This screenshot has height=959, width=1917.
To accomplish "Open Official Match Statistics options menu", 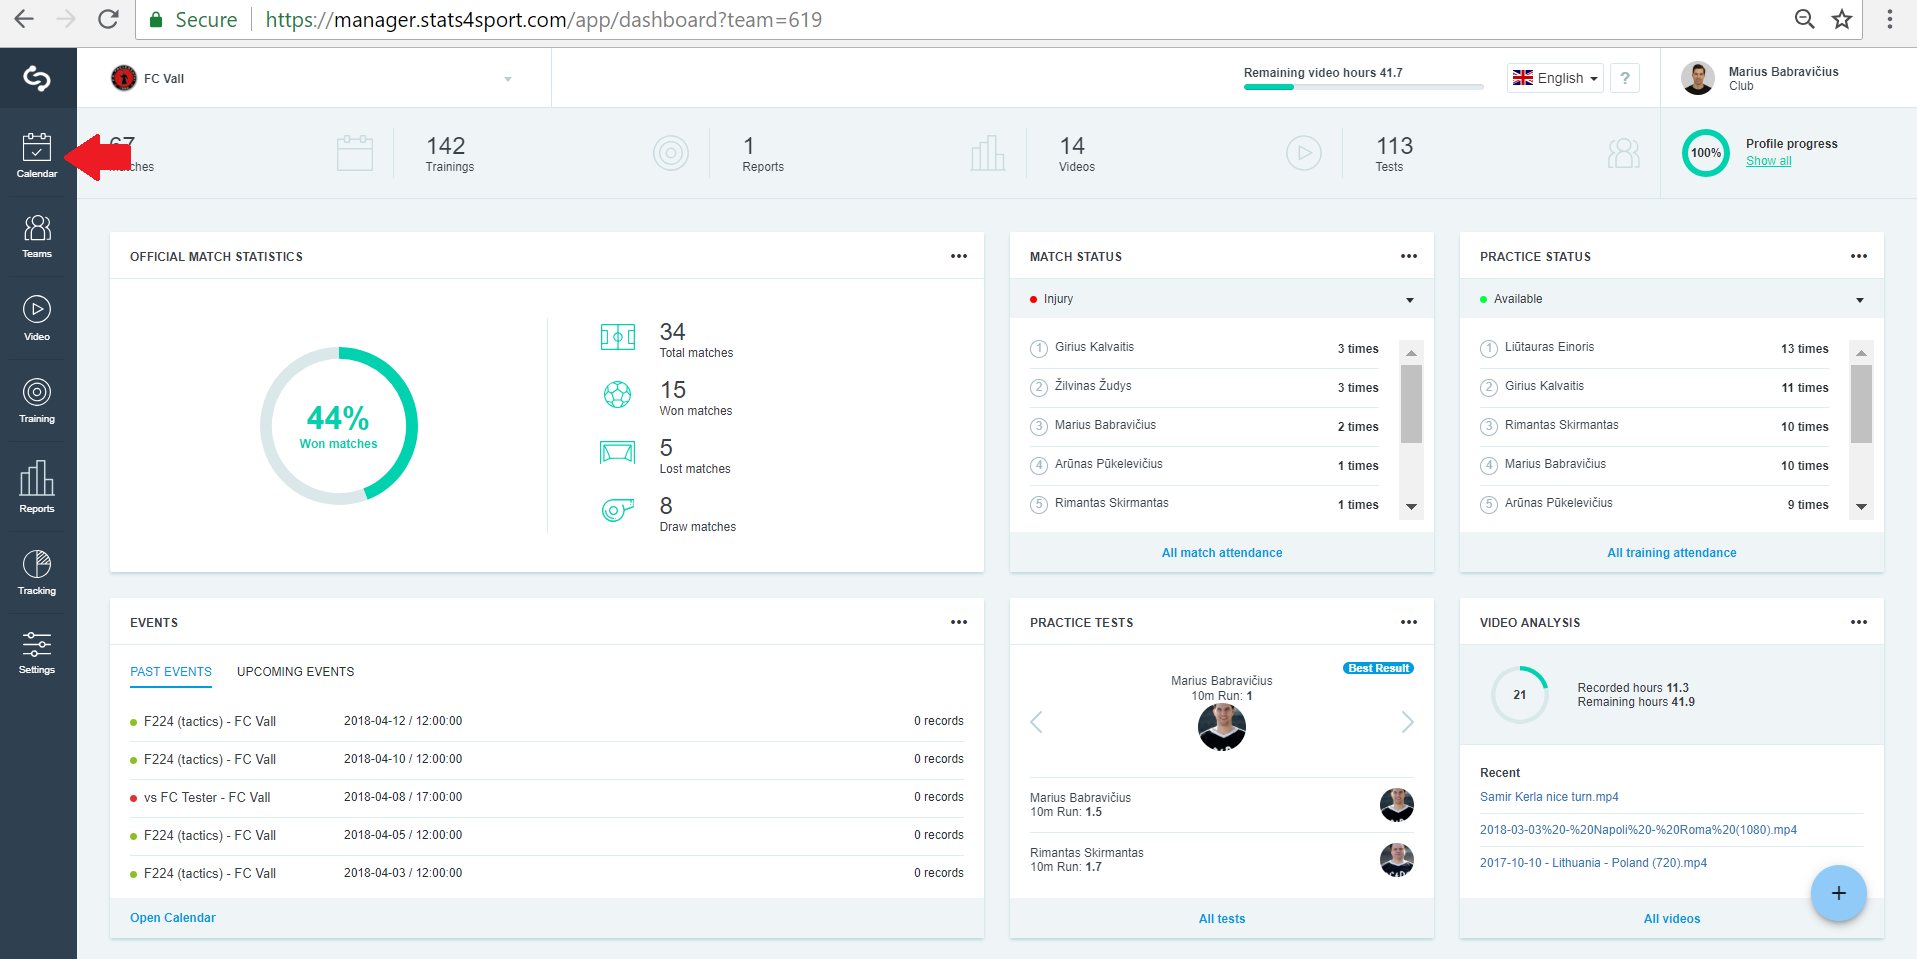I will click(959, 256).
